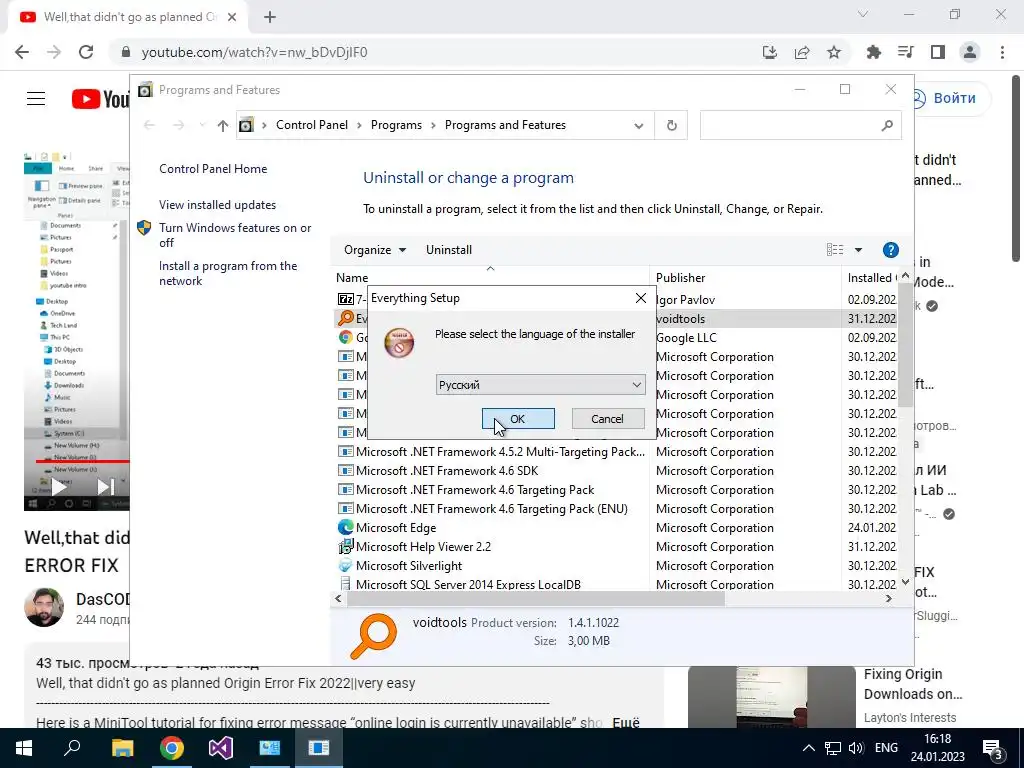1024x768 pixels.
Task: Close the YouTube tab
Action: pos(232,18)
